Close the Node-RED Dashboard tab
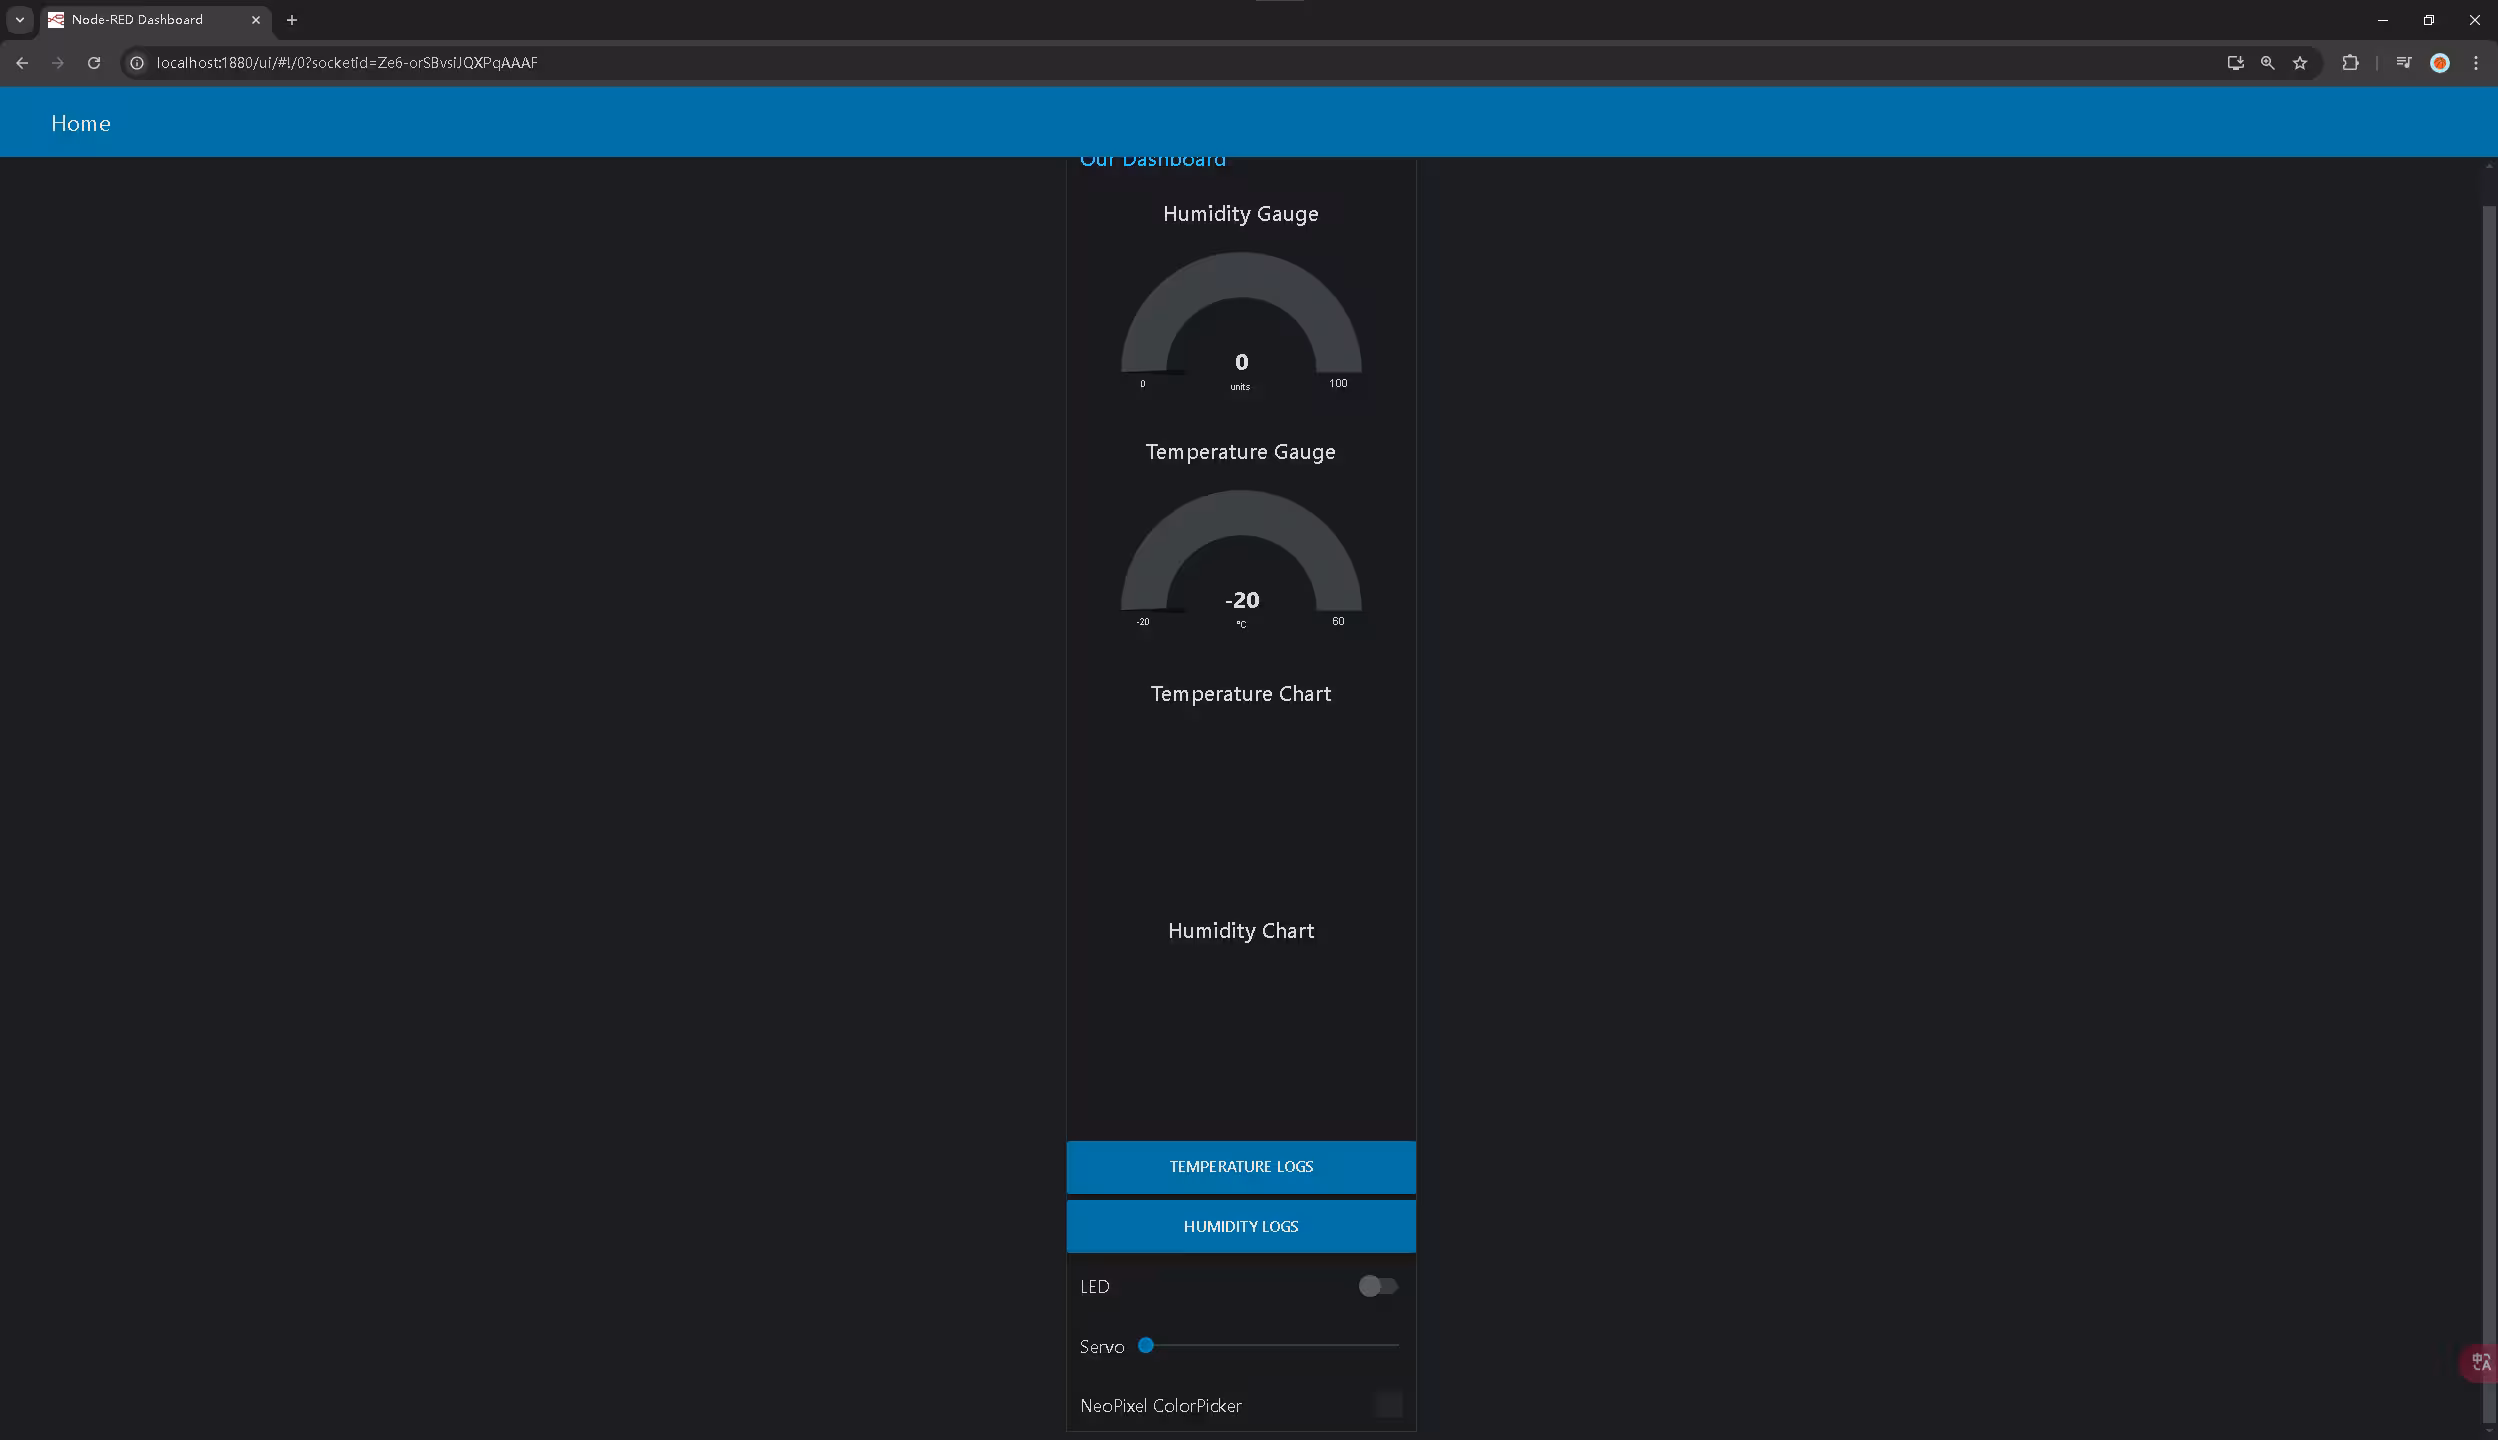Viewport: 2498px width, 1440px height. tap(256, 20)
